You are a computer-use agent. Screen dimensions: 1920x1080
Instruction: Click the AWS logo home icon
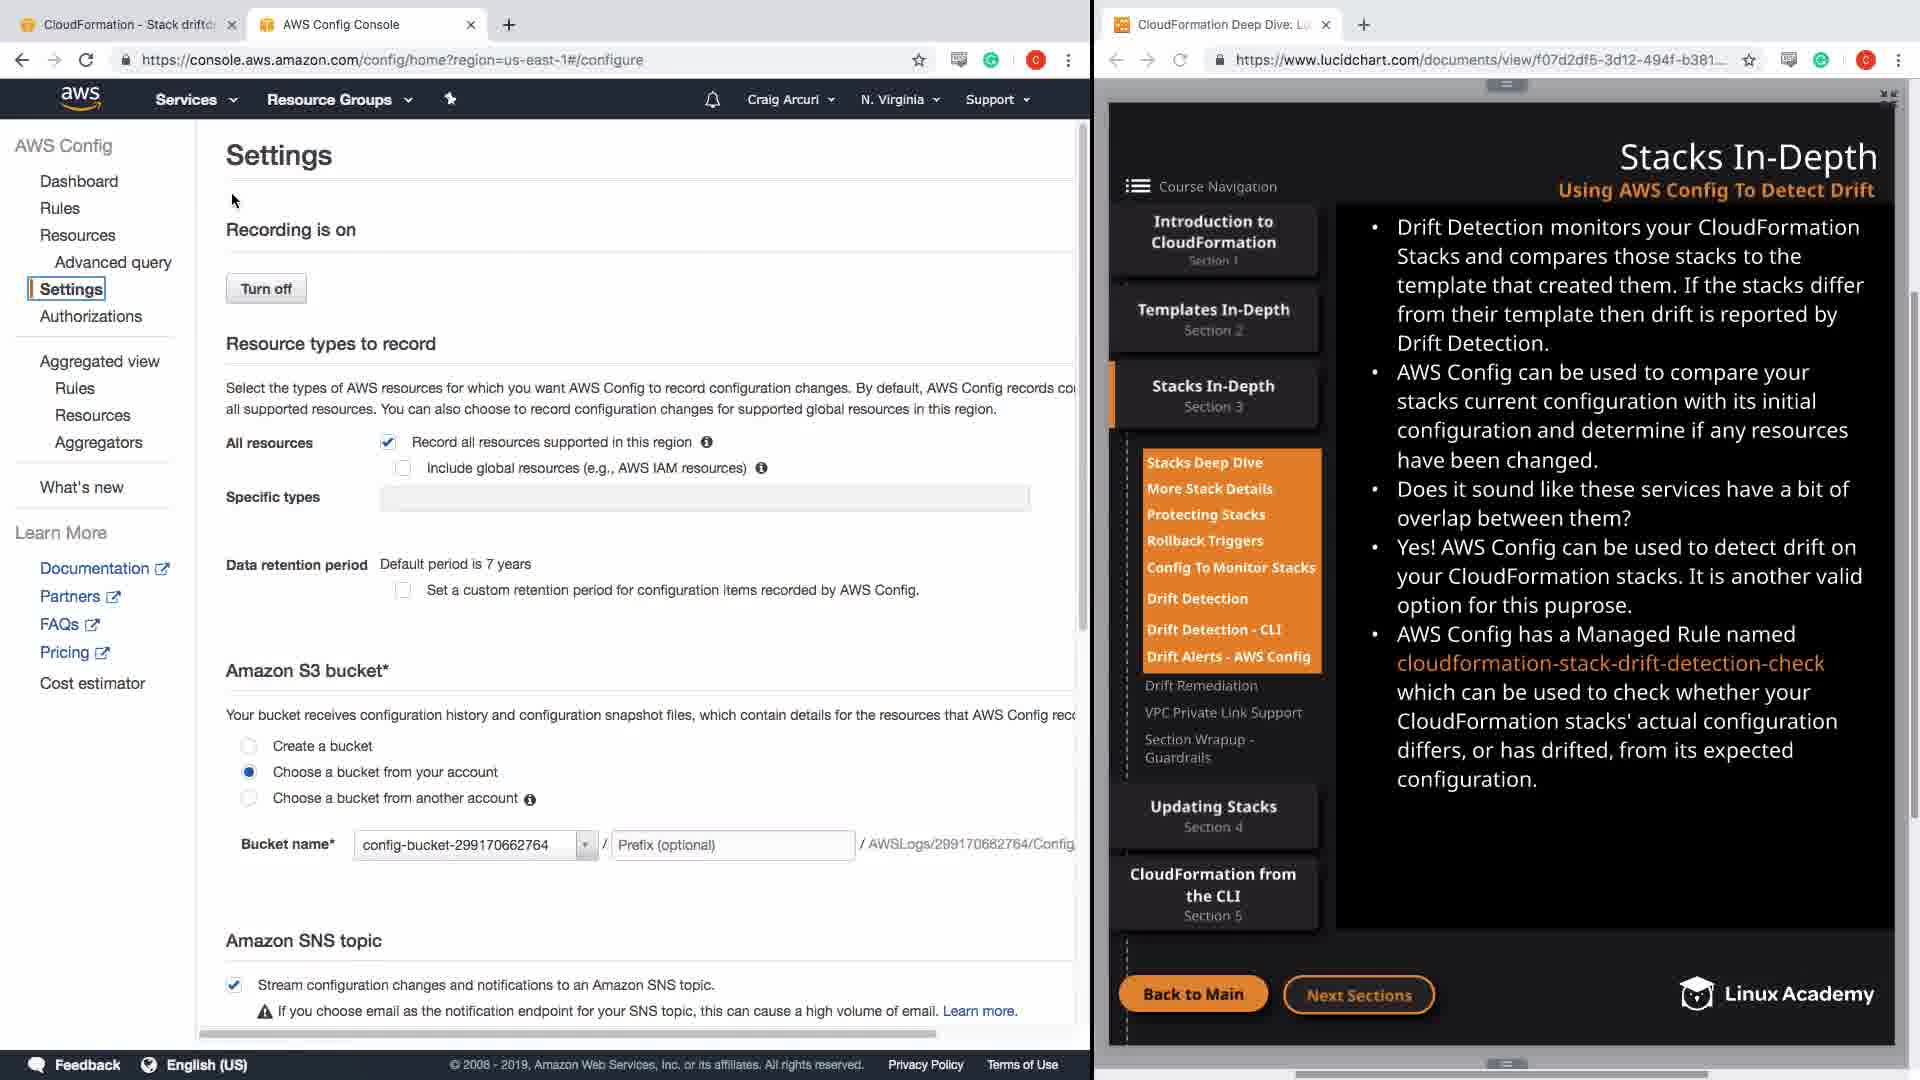coord(80,98)
